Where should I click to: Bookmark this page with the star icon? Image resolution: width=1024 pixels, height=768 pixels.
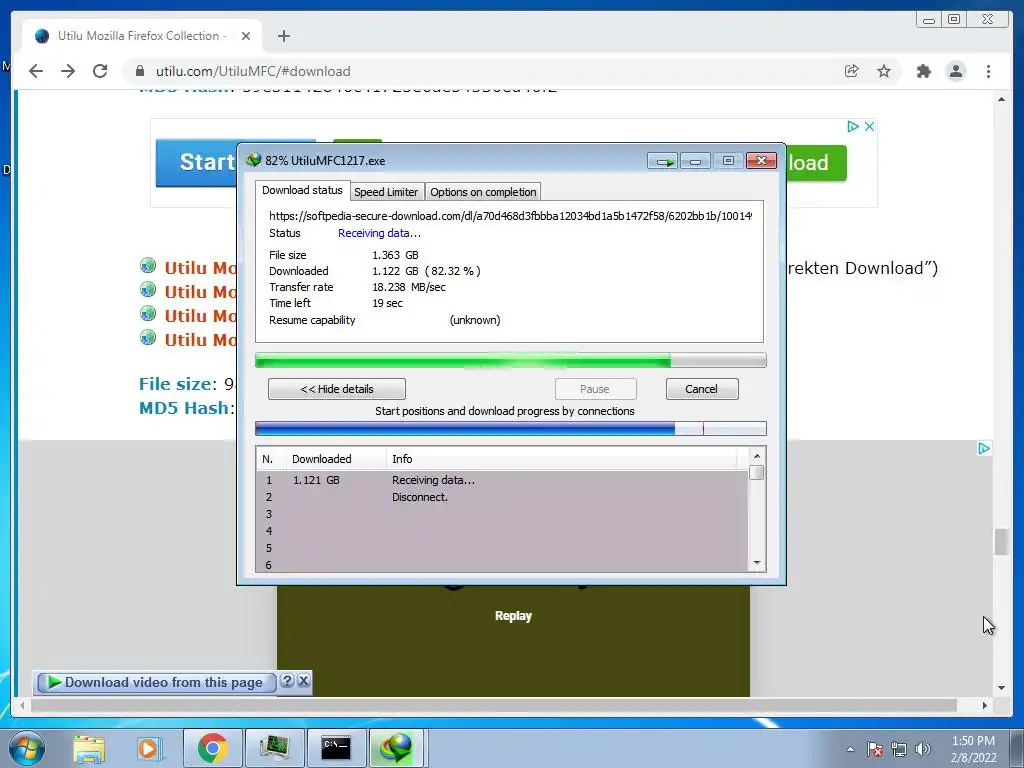click(x=884, y=71)
